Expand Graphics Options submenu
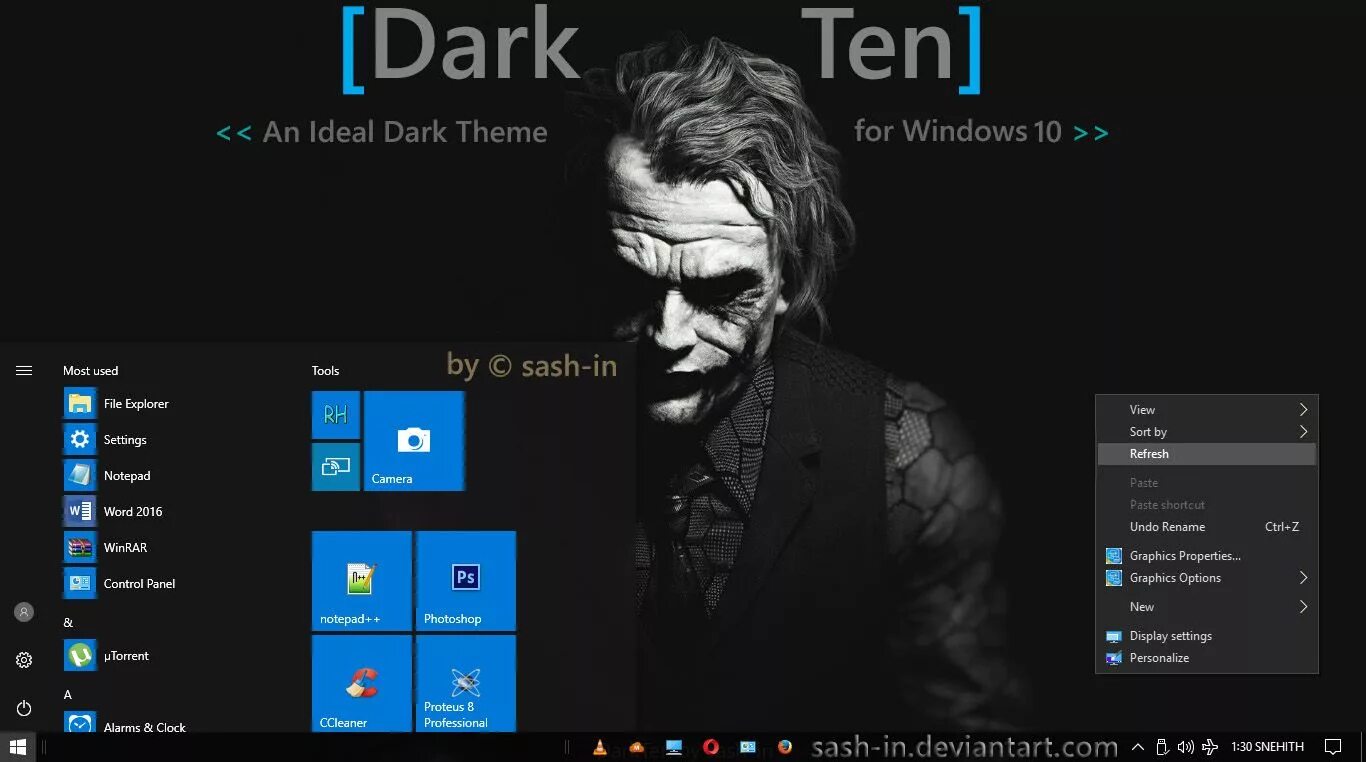Screen dimensions: 1366x762 pyautogui.click(x=1207, y=578)
